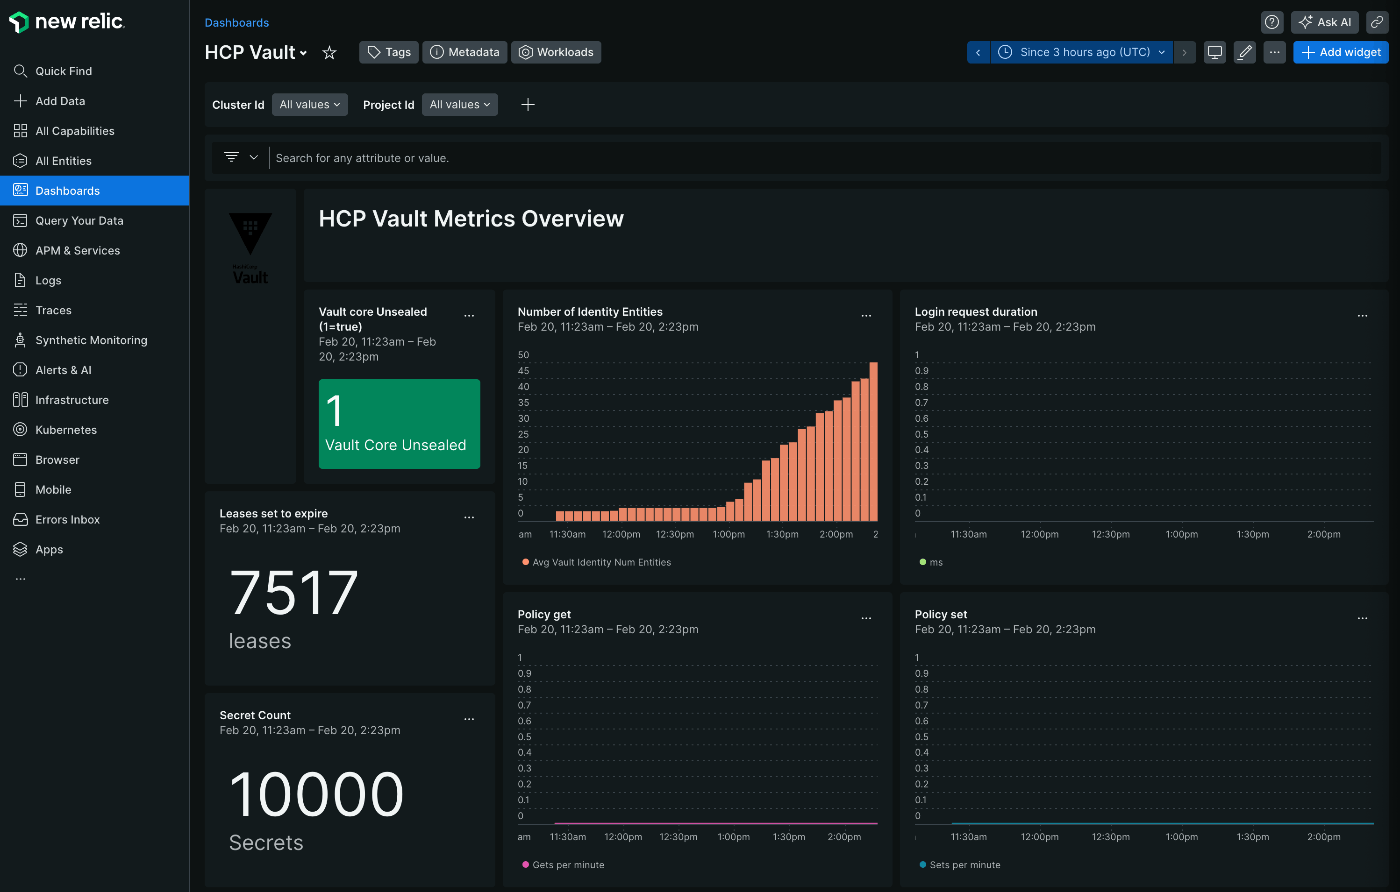Focus the attribute search field

[826, 158]
